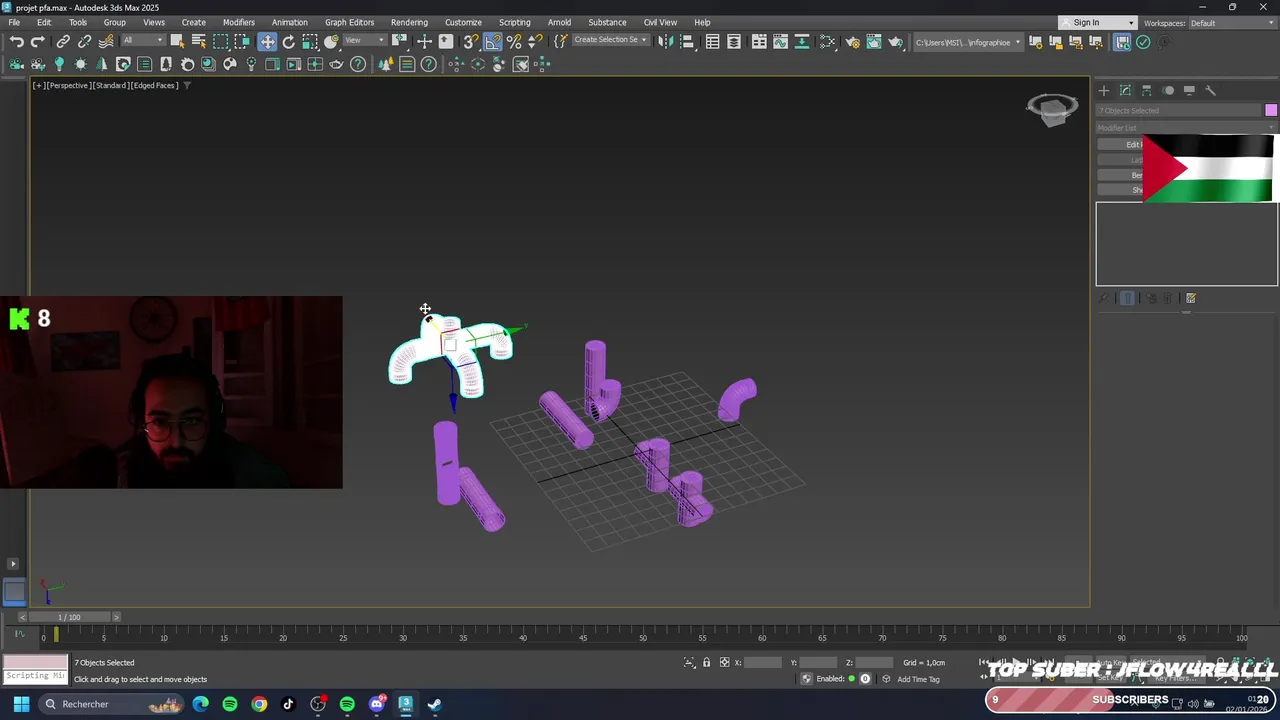Click the time slider next frame arrow
The width and height of the screenshot is (1280, 720).
(116, 617)
